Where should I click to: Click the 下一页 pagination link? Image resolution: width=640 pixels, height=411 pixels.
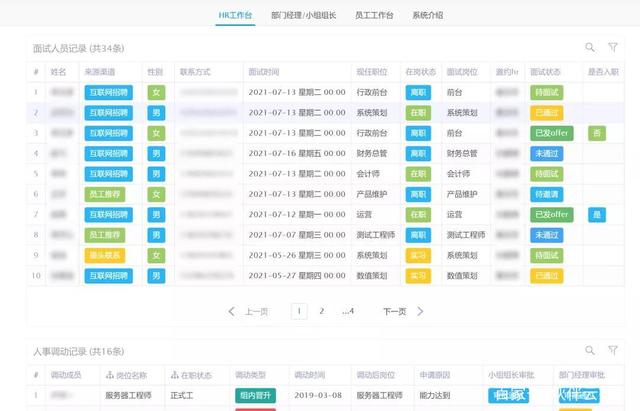coord(394,312)
